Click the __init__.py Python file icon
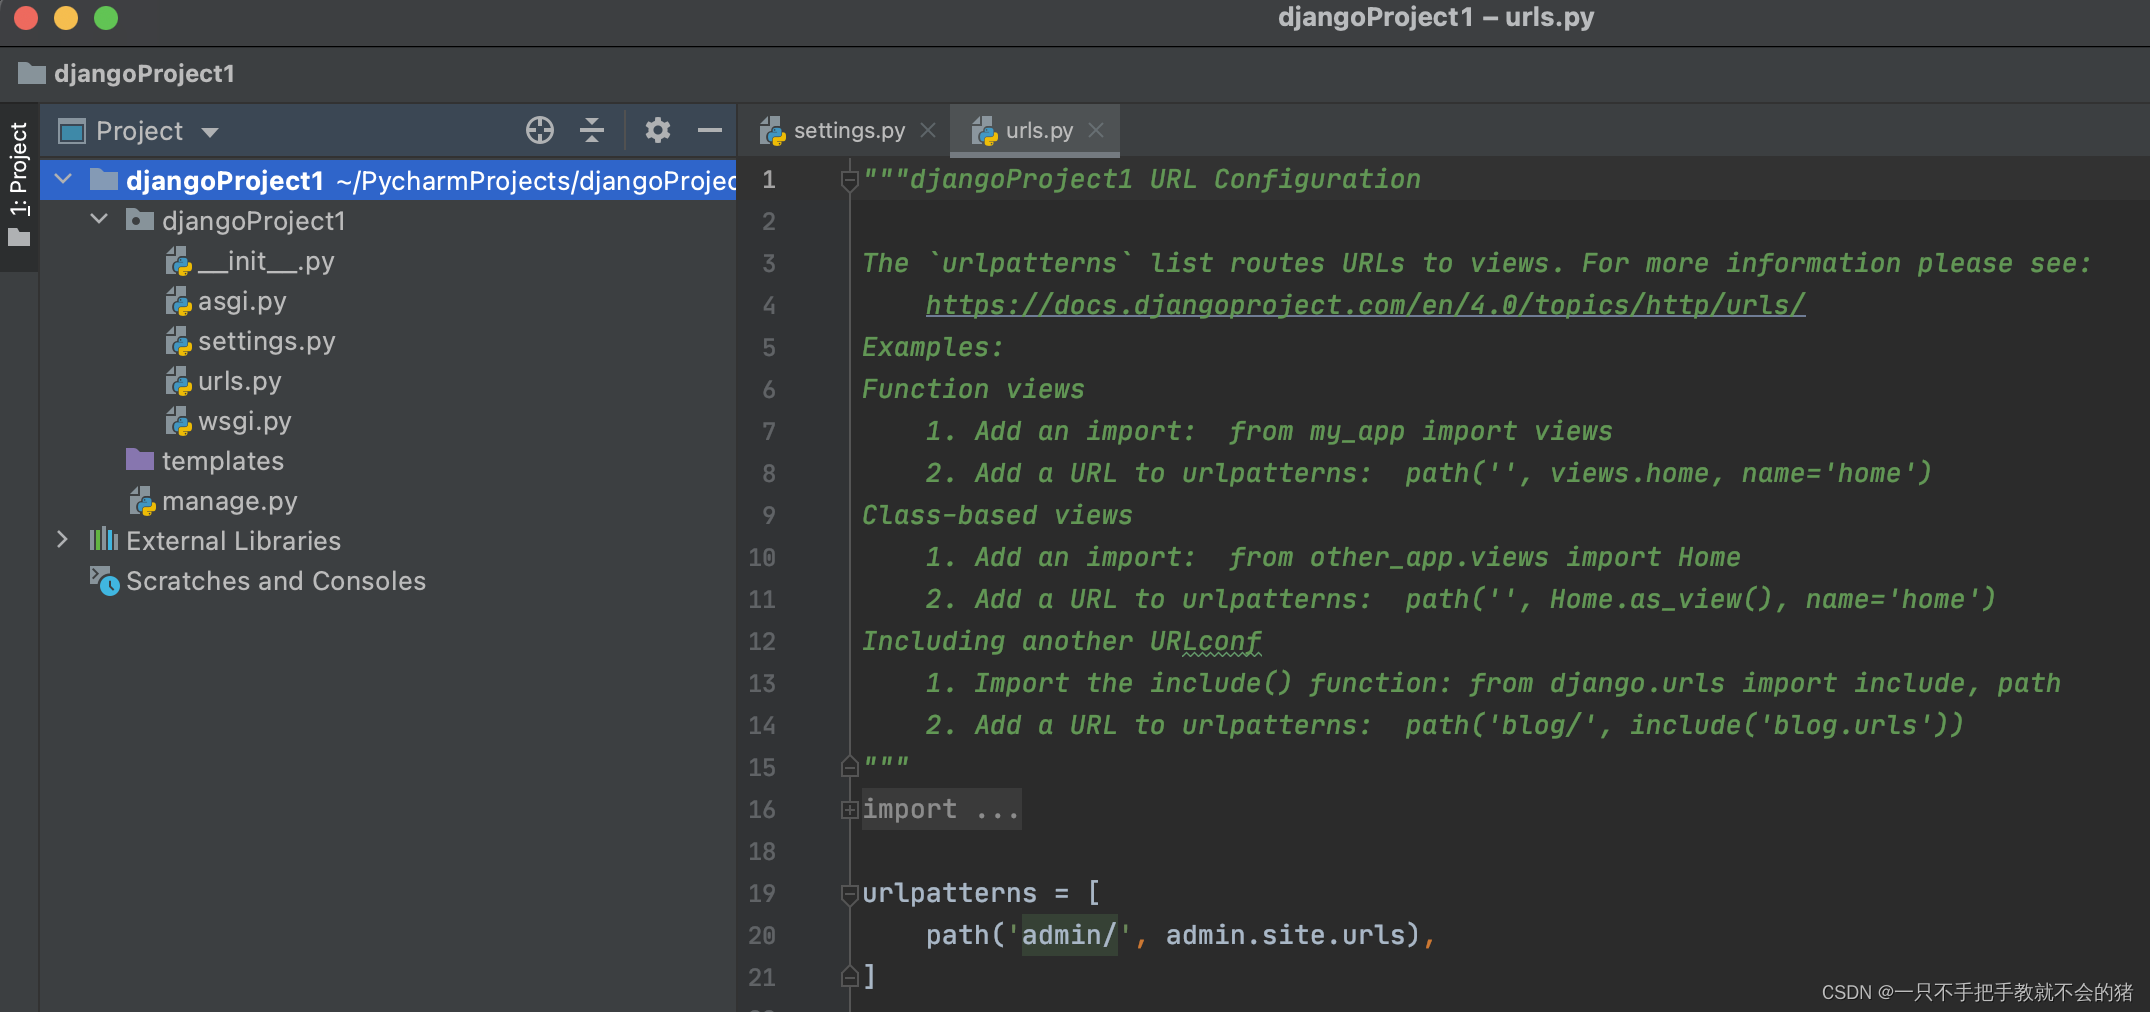Image resolution: width=2150 pixels, height=1012 pixels. [x=178, y=261]
